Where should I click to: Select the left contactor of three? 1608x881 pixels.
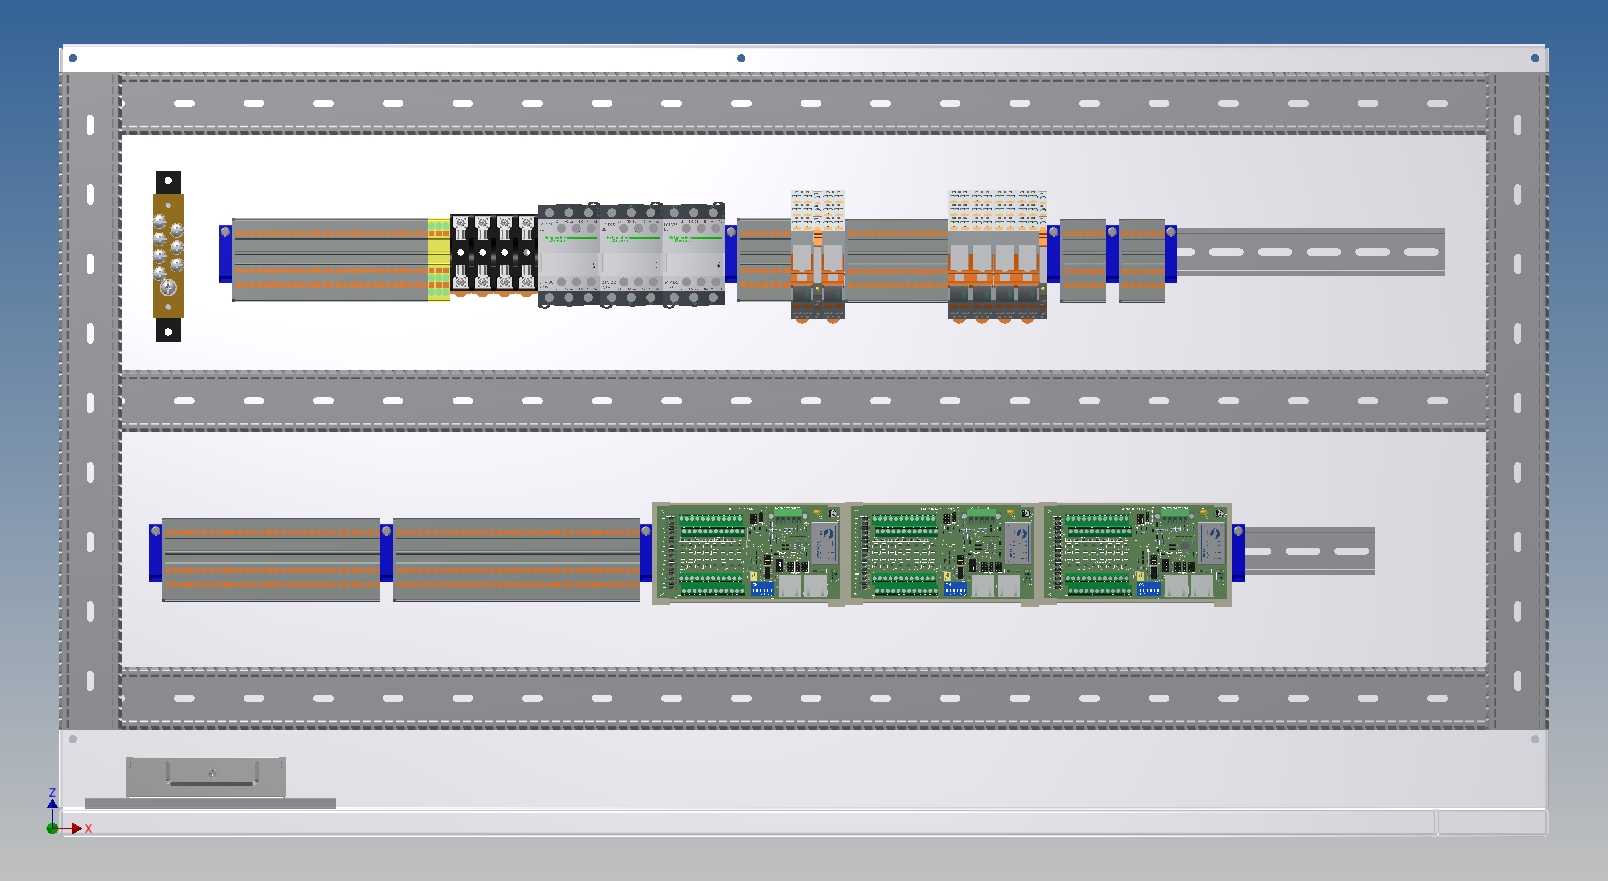coord(568,255)
